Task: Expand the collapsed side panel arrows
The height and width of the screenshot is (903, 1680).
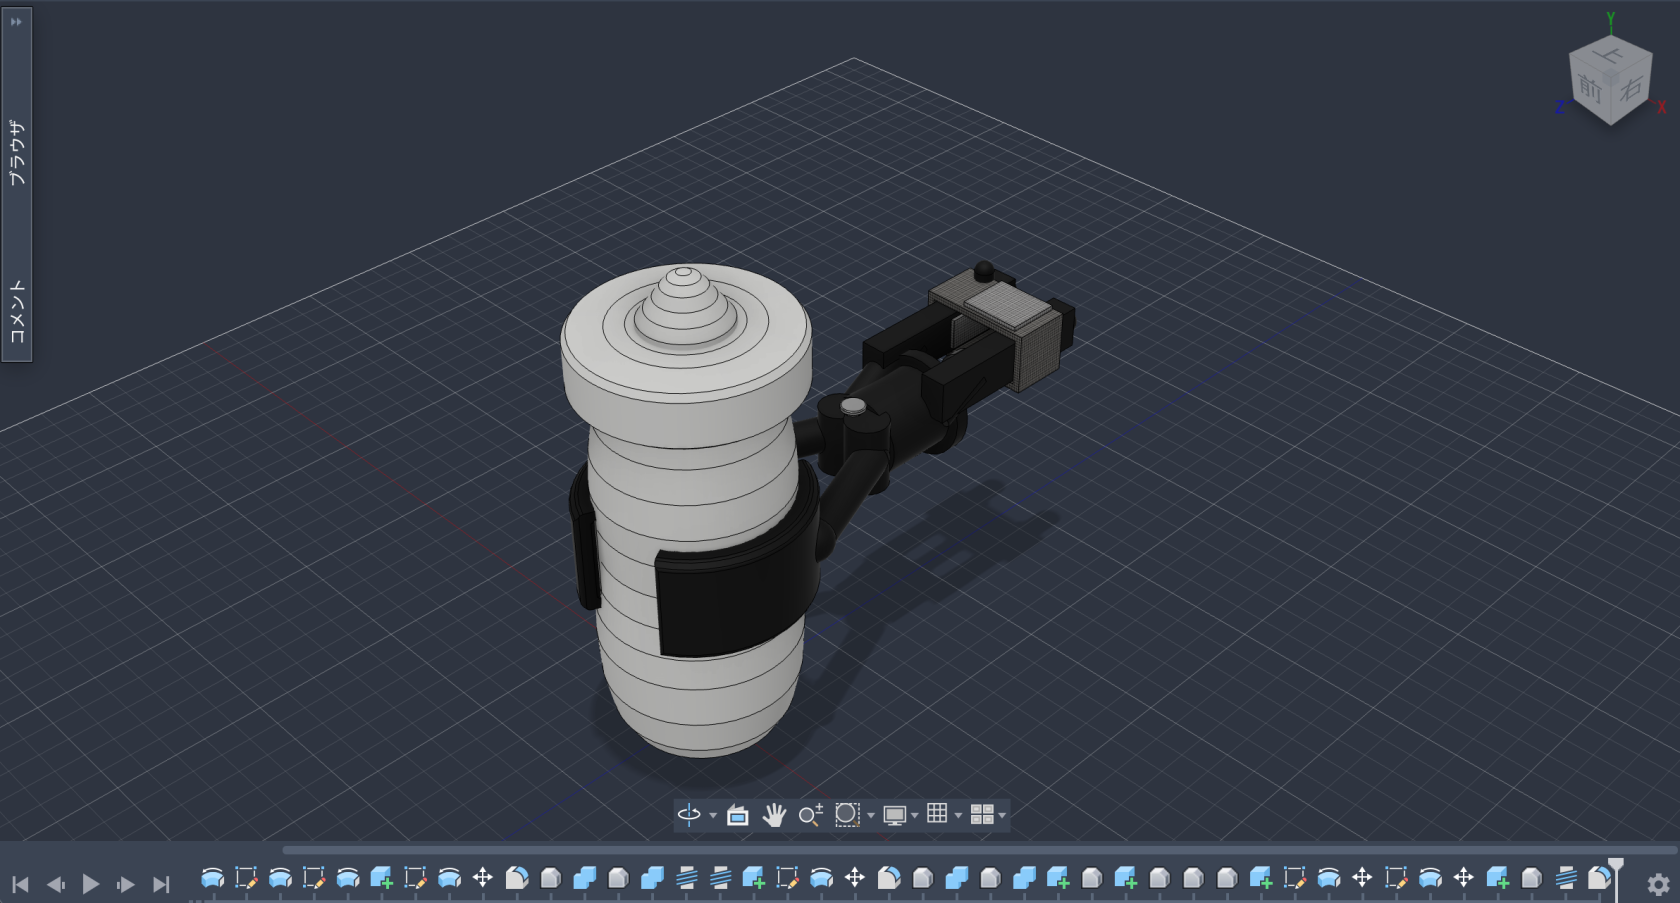Action: [16, 22]
